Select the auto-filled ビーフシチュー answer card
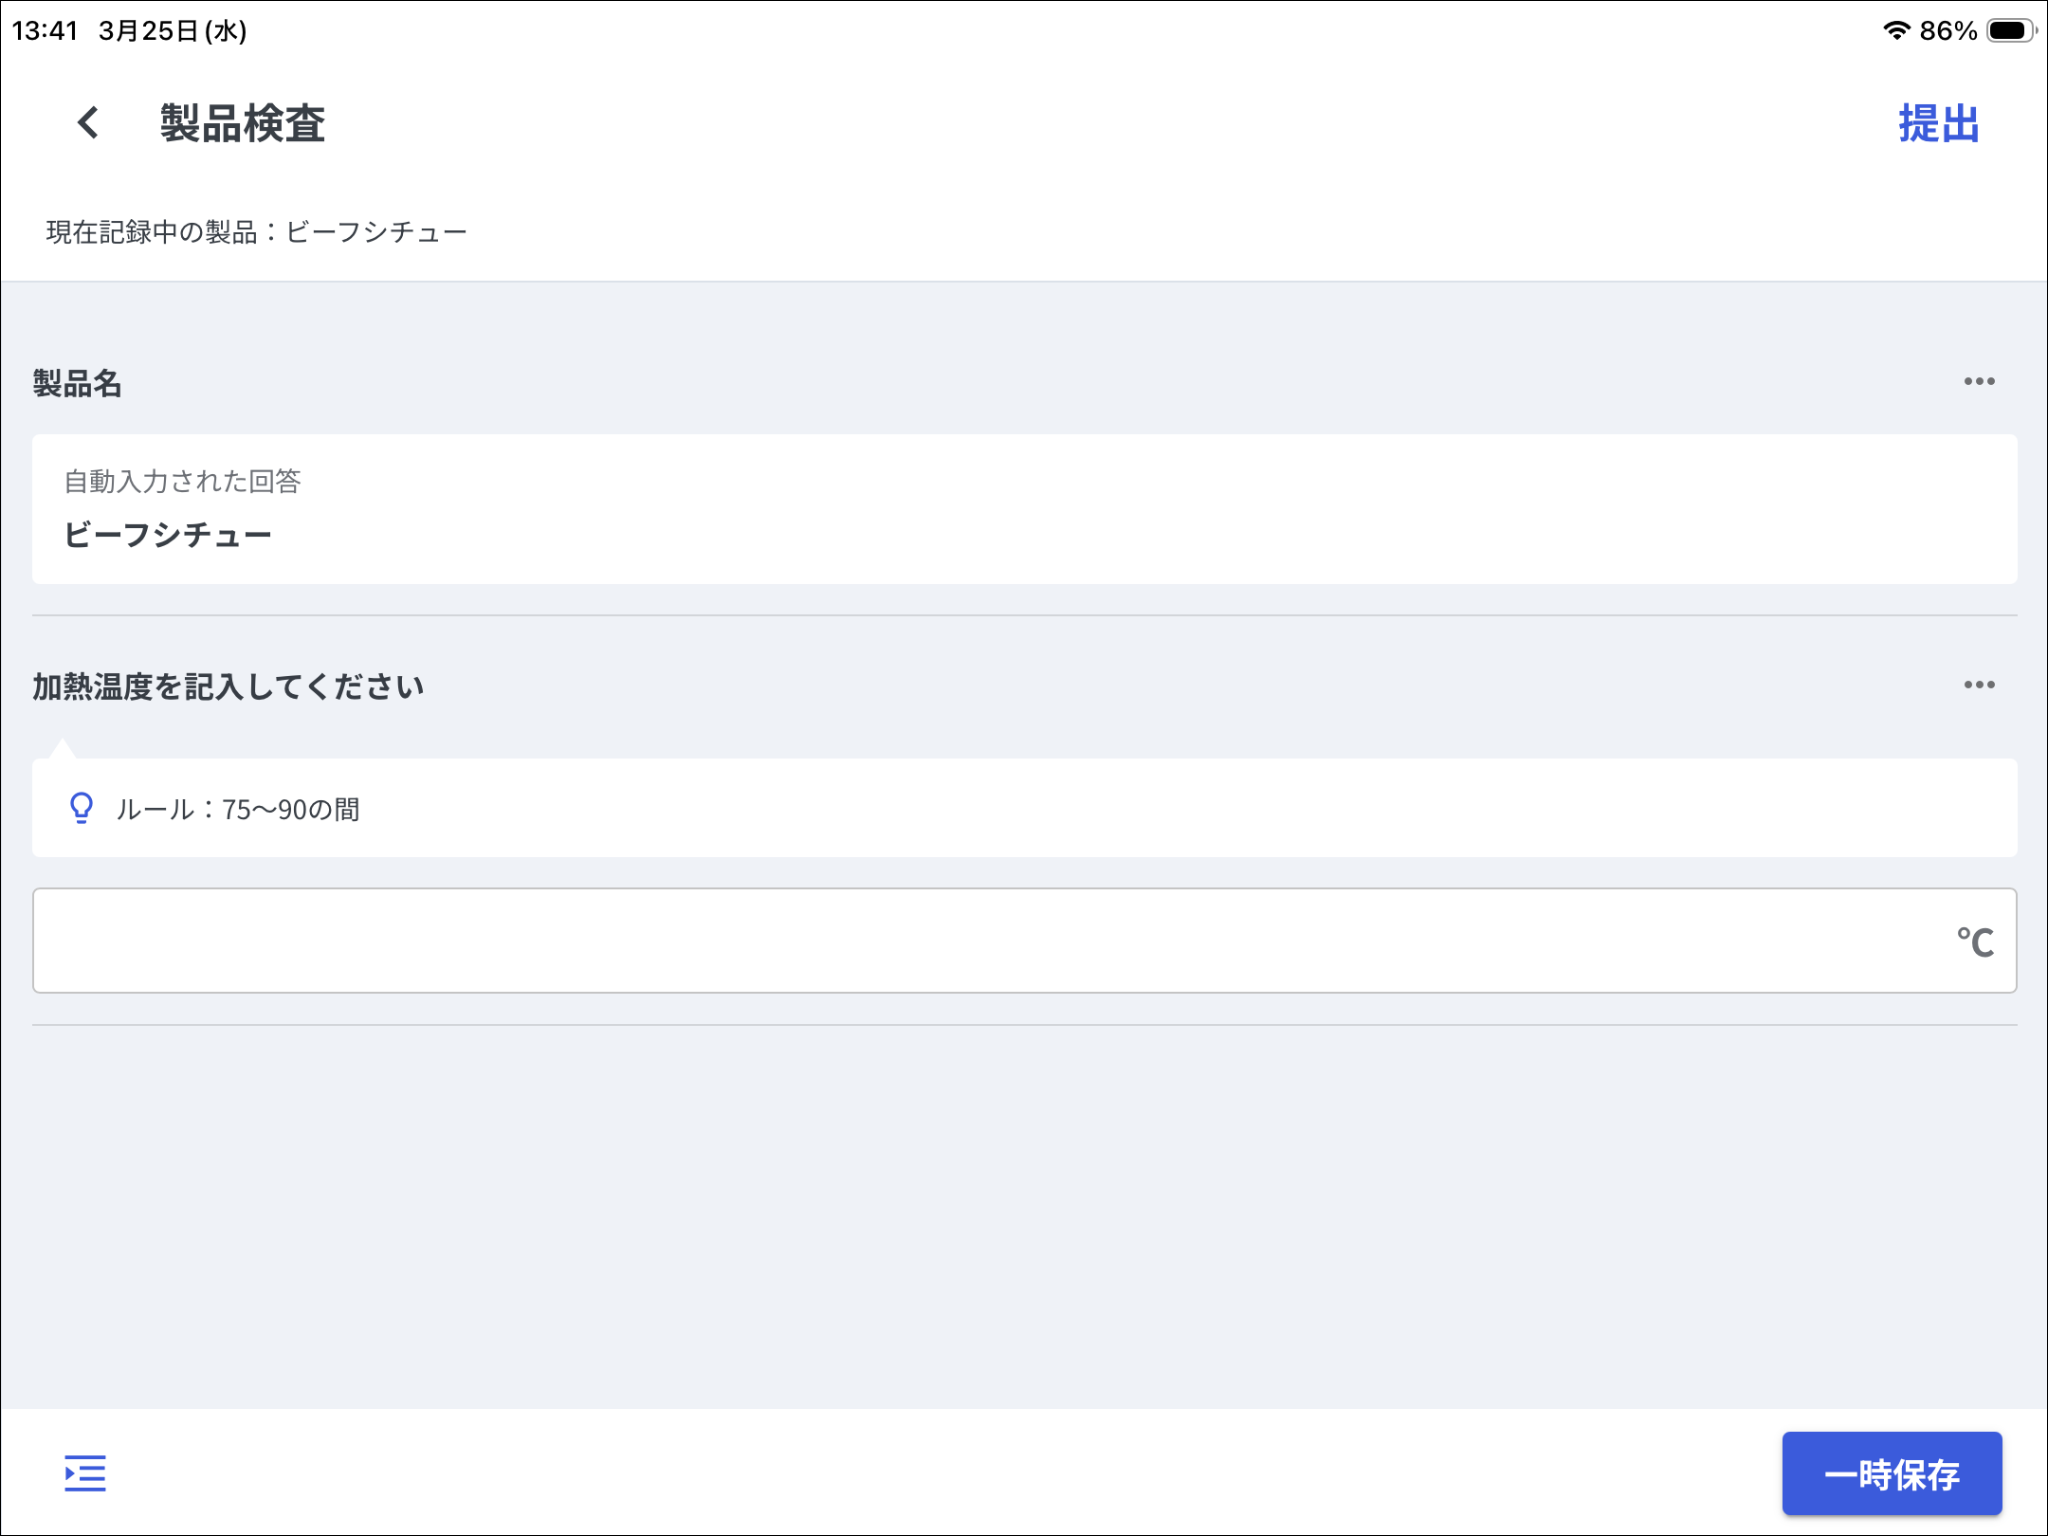 [x=1024, y=509]
